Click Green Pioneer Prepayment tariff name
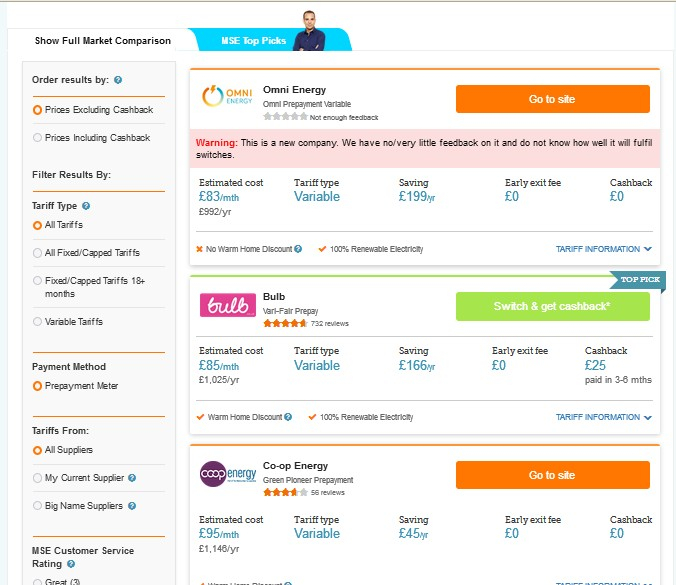Viewport: 676px width, 585px height. coord(308,480)
